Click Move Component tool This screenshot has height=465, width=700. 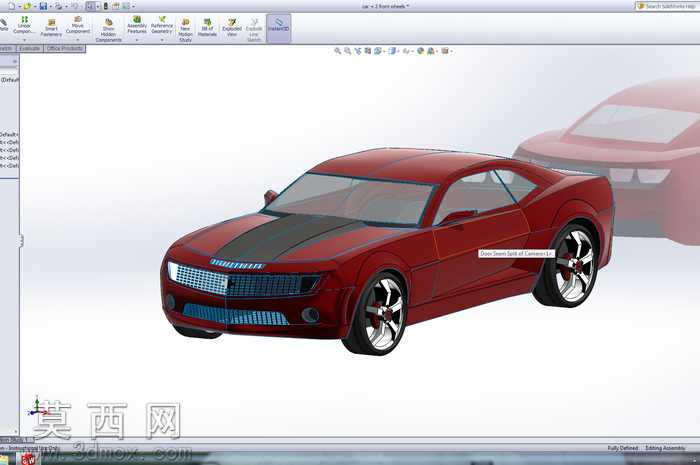click(78, 25)
